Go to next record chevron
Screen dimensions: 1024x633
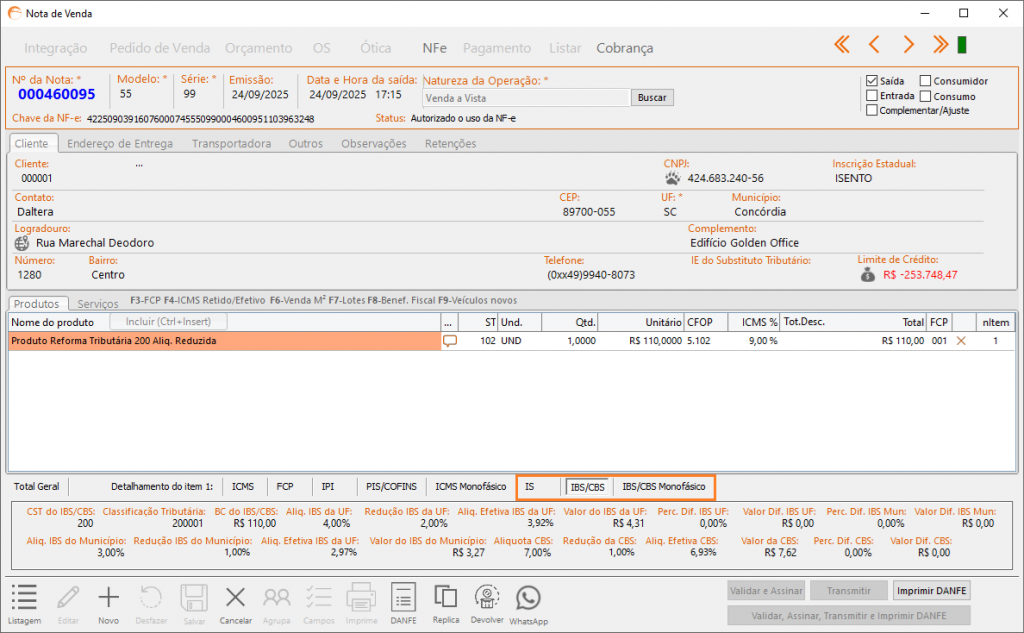point(908,44)
